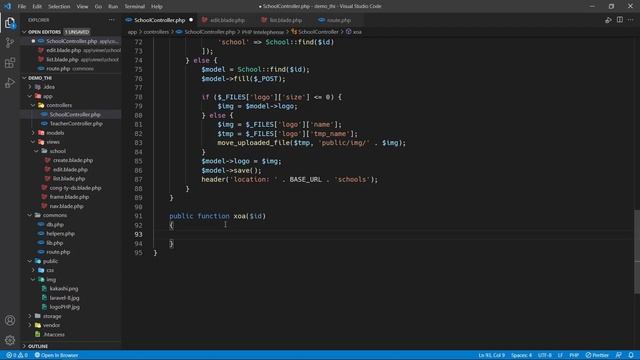Screen dimensions: 640x360
Task: Click the Spaces: 4 indentation indicator
Action: pyautogui.click(x=521, y=355)
